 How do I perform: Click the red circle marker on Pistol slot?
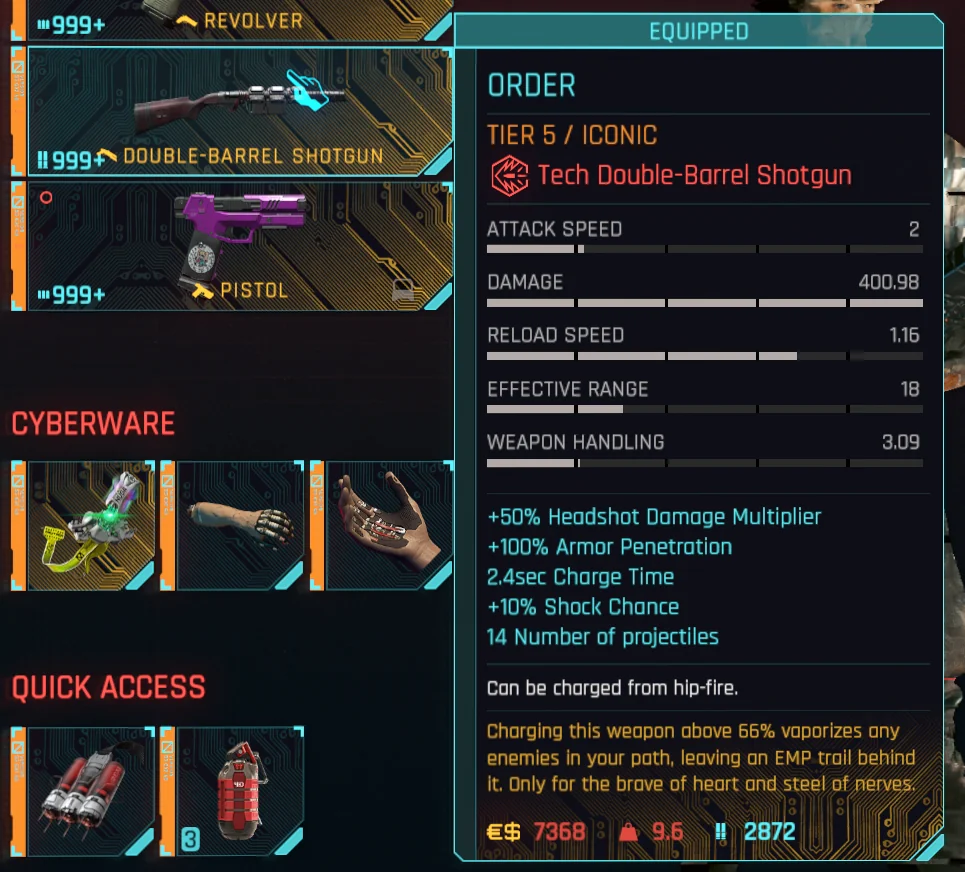click(46, 198)
